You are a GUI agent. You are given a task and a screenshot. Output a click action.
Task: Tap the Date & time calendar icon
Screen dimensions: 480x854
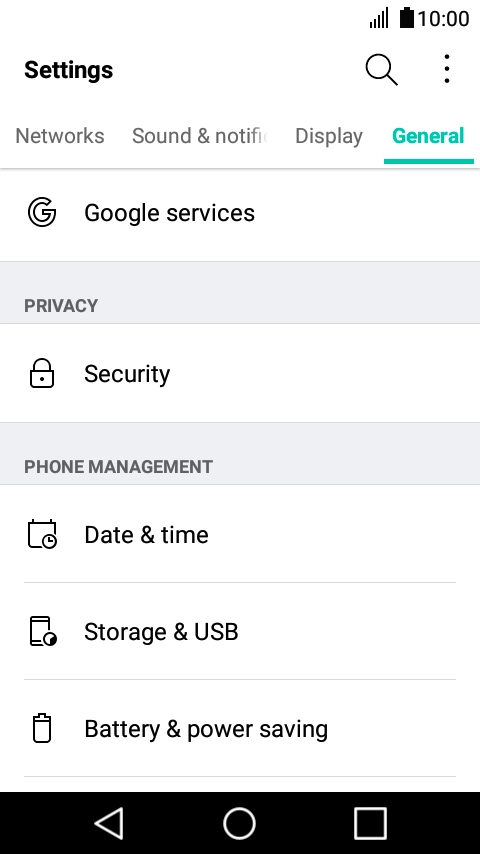(x=42, y=534)
